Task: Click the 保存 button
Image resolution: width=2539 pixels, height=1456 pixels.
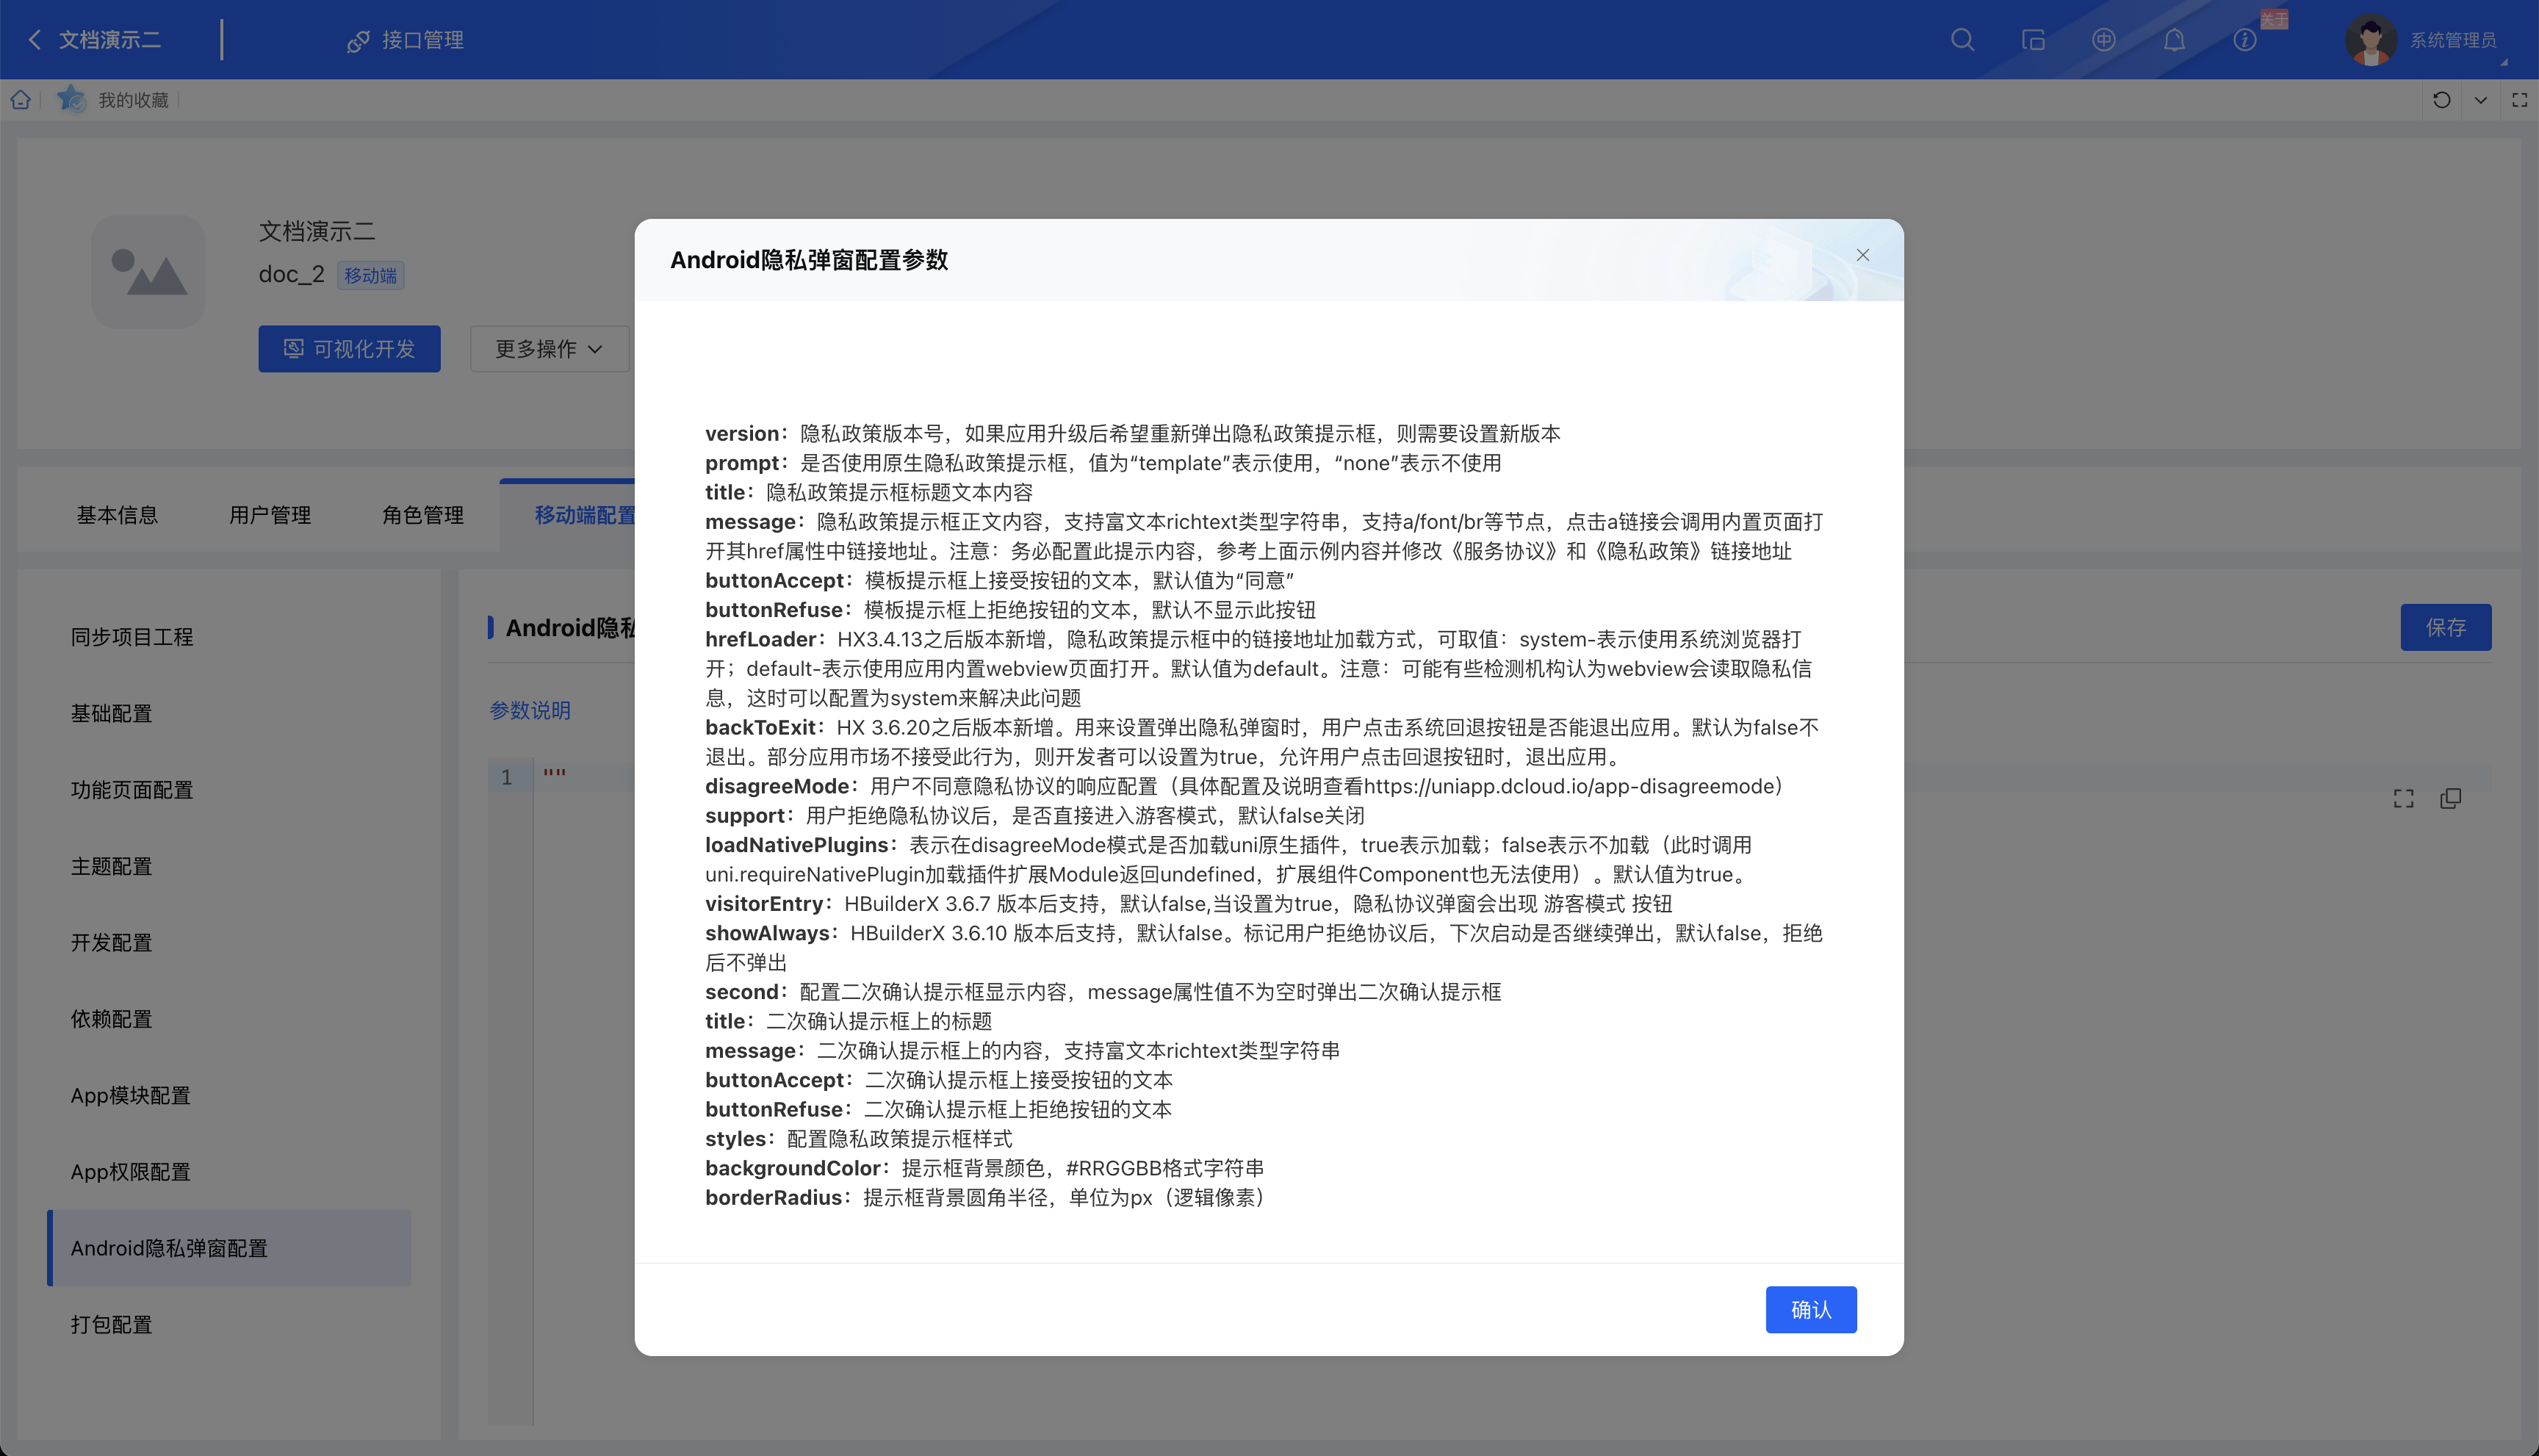Action: pyautogui.click(x=2445, y=627)
